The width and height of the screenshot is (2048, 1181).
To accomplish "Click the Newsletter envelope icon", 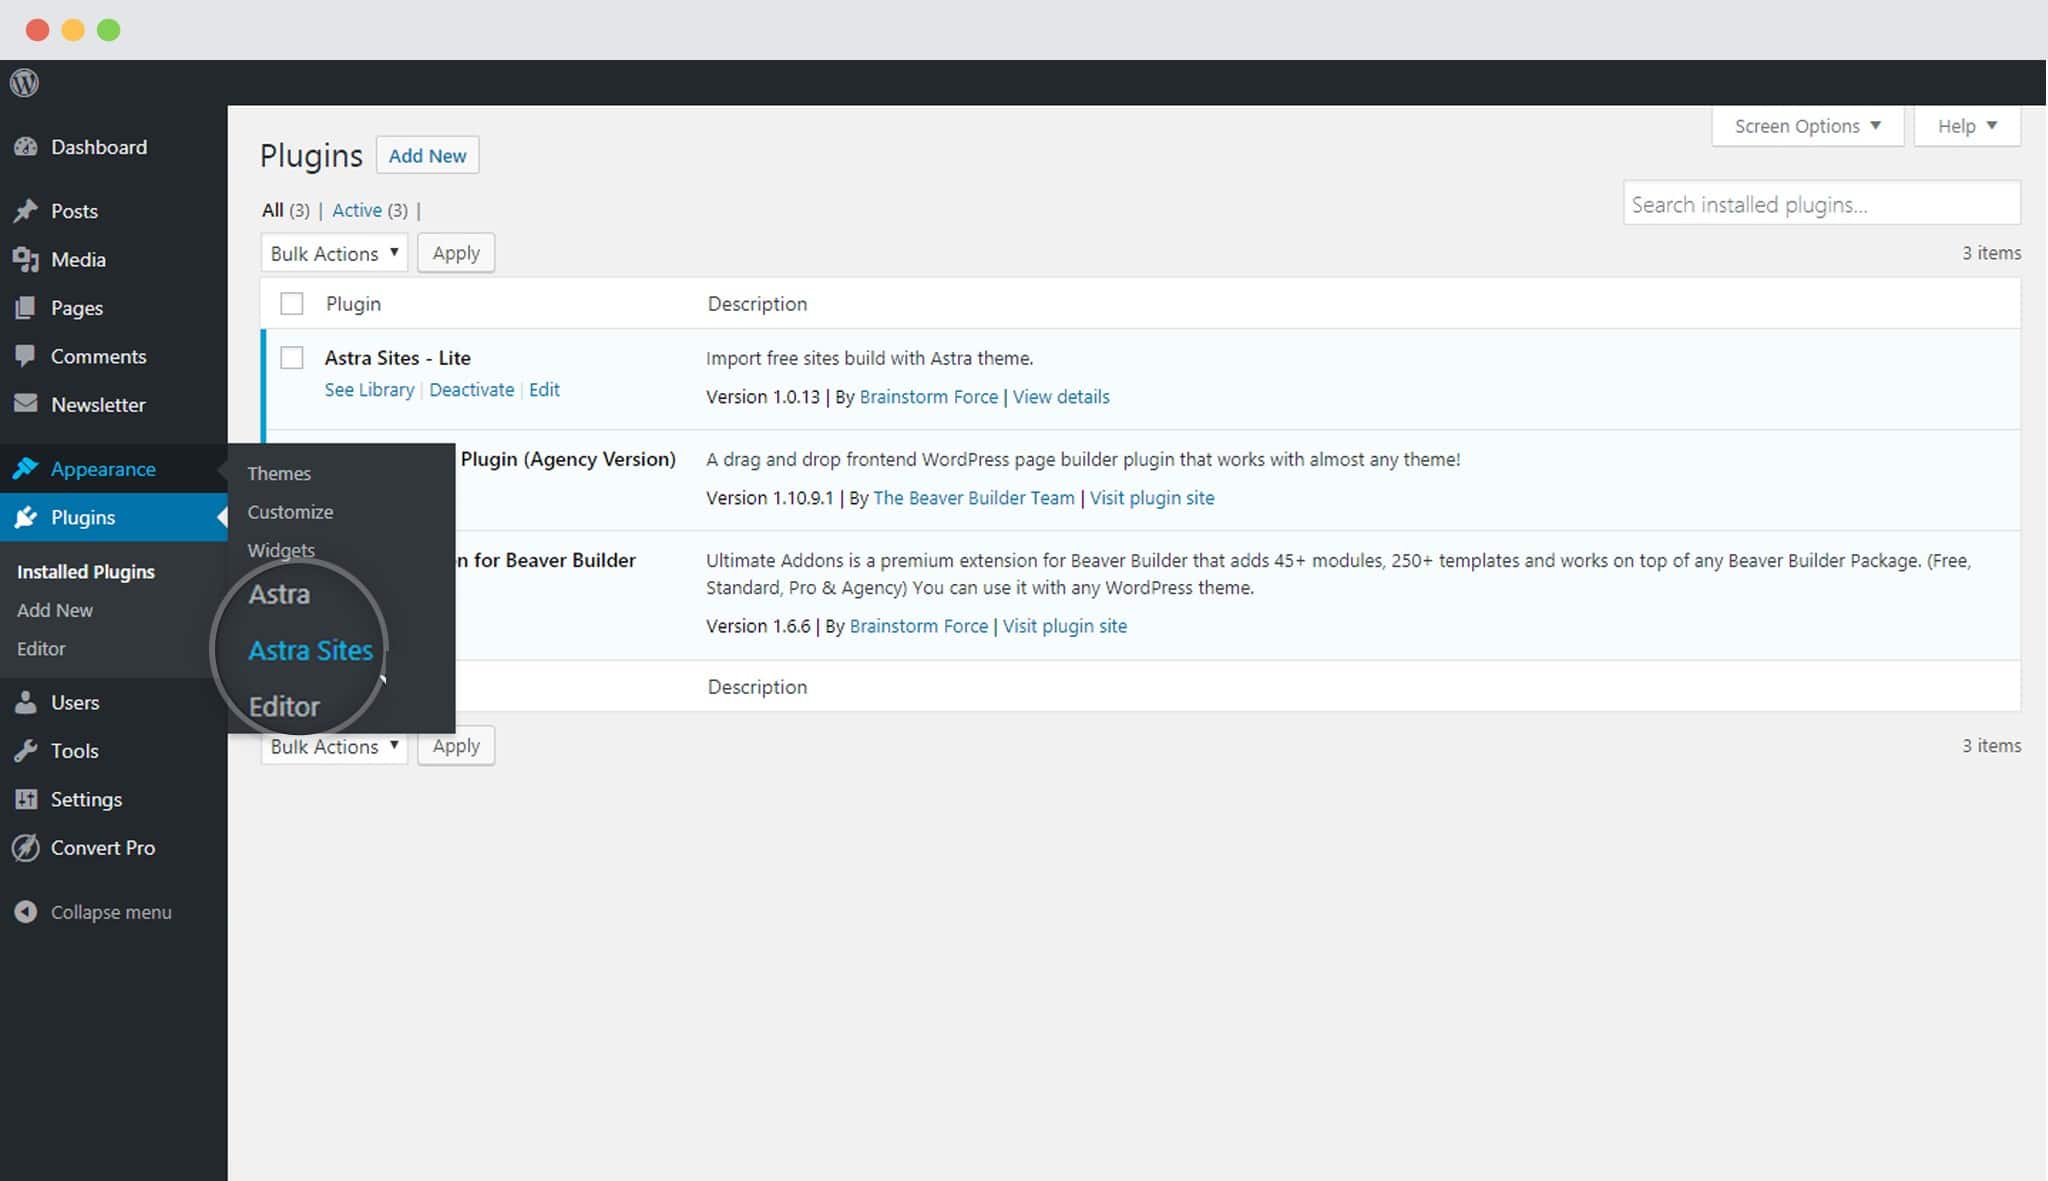I will (x=26, y=404).
